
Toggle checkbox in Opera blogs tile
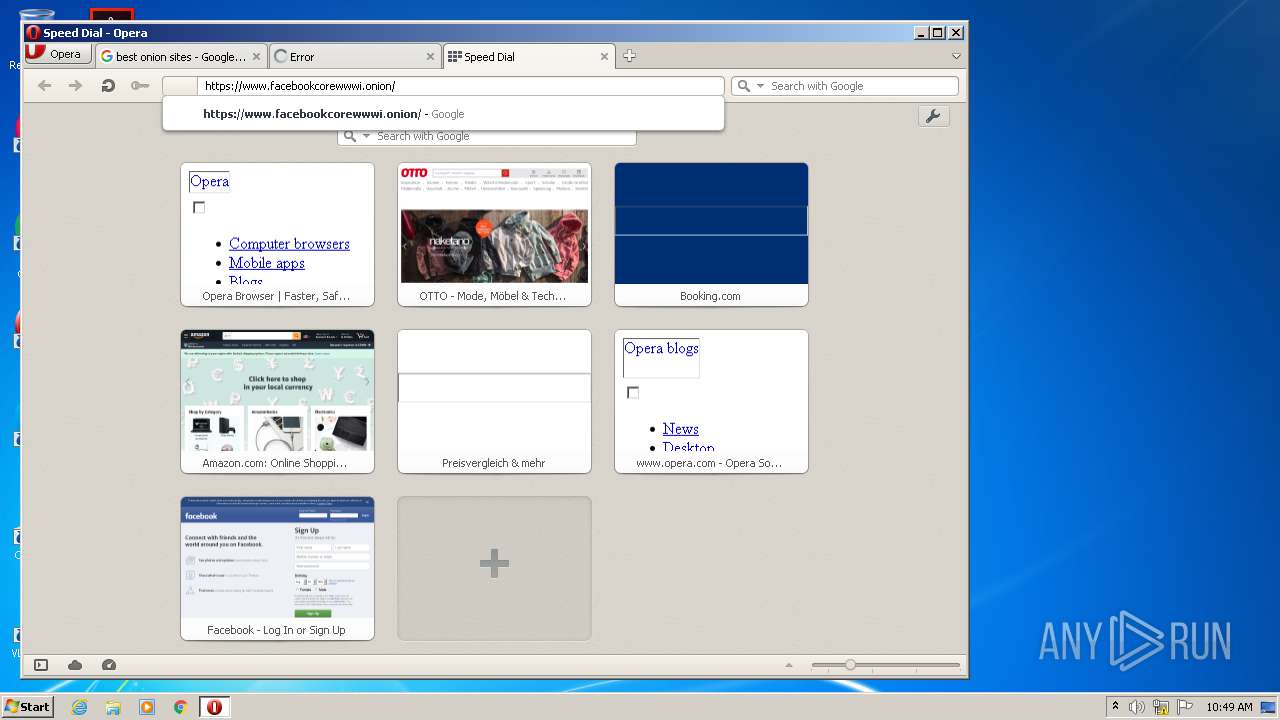click(633, 393)
